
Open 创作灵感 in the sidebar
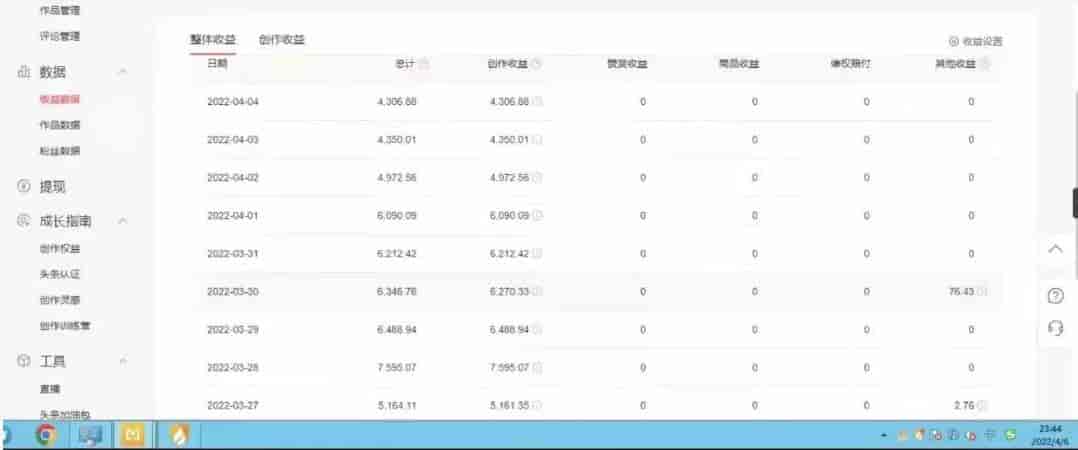click(x=60, y=300)
